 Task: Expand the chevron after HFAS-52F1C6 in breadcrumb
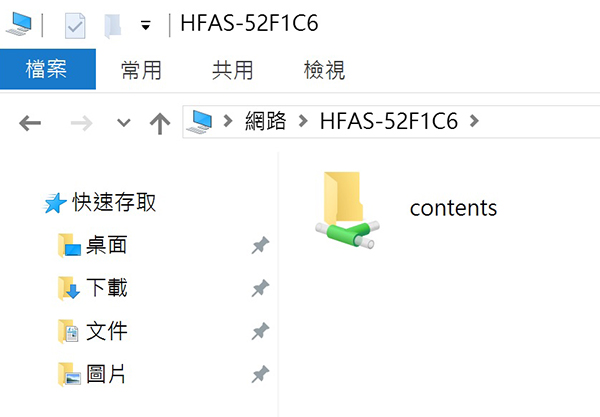pyautogui.click(x=474, y=121)
